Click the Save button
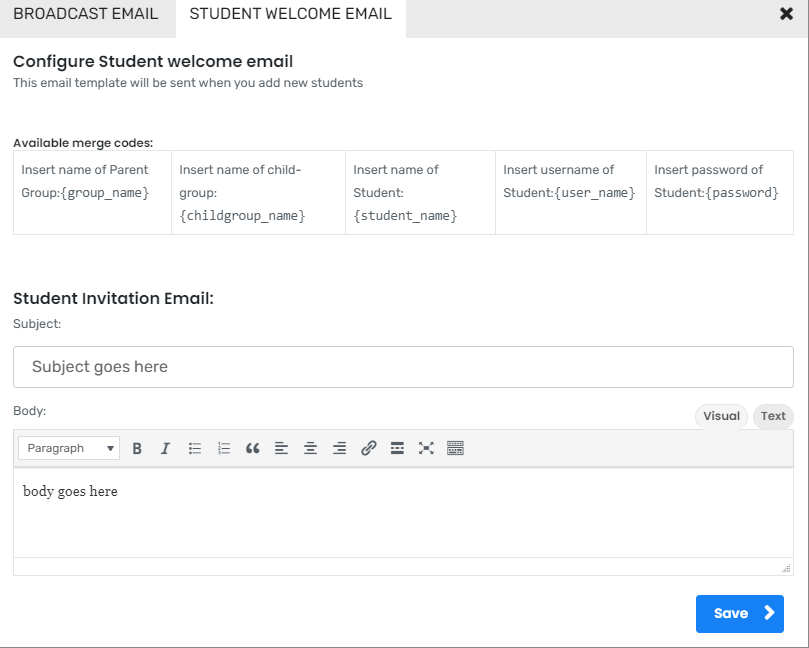 click(x=740, y=614)
